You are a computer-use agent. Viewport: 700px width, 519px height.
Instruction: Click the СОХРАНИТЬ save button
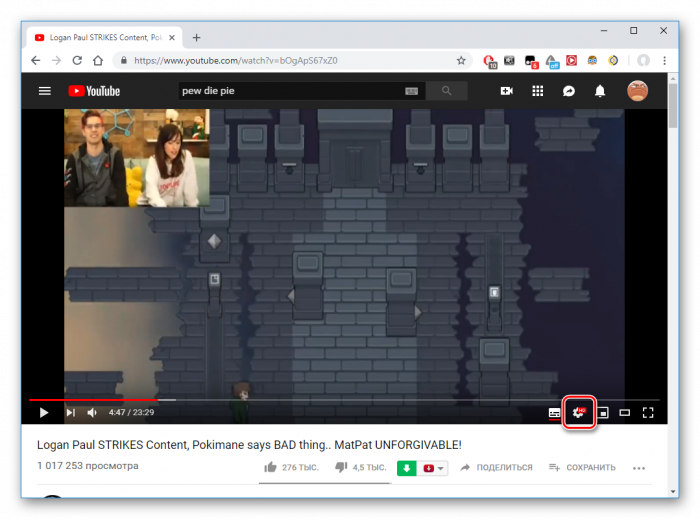coord(582,467)
